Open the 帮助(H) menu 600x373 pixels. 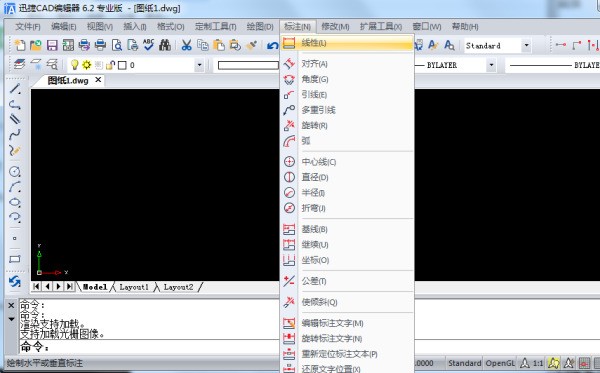pos(465,26)
